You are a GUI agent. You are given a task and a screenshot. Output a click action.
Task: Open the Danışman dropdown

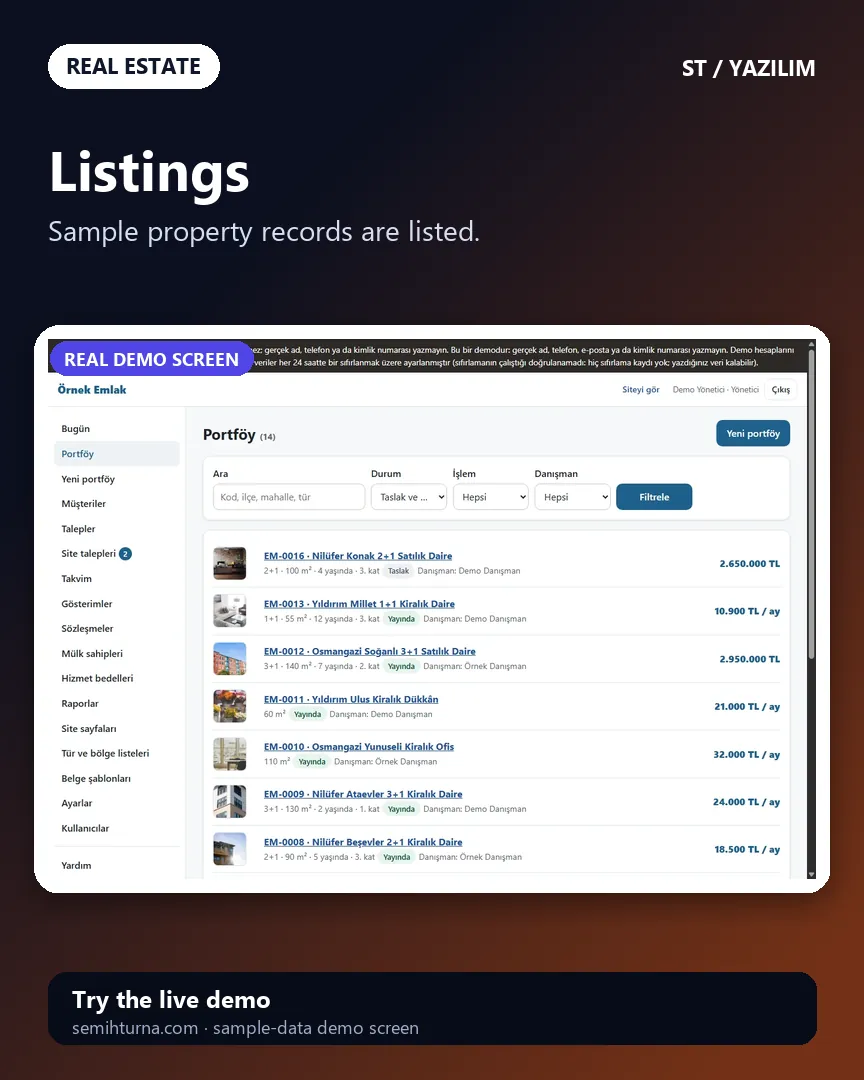573,497
